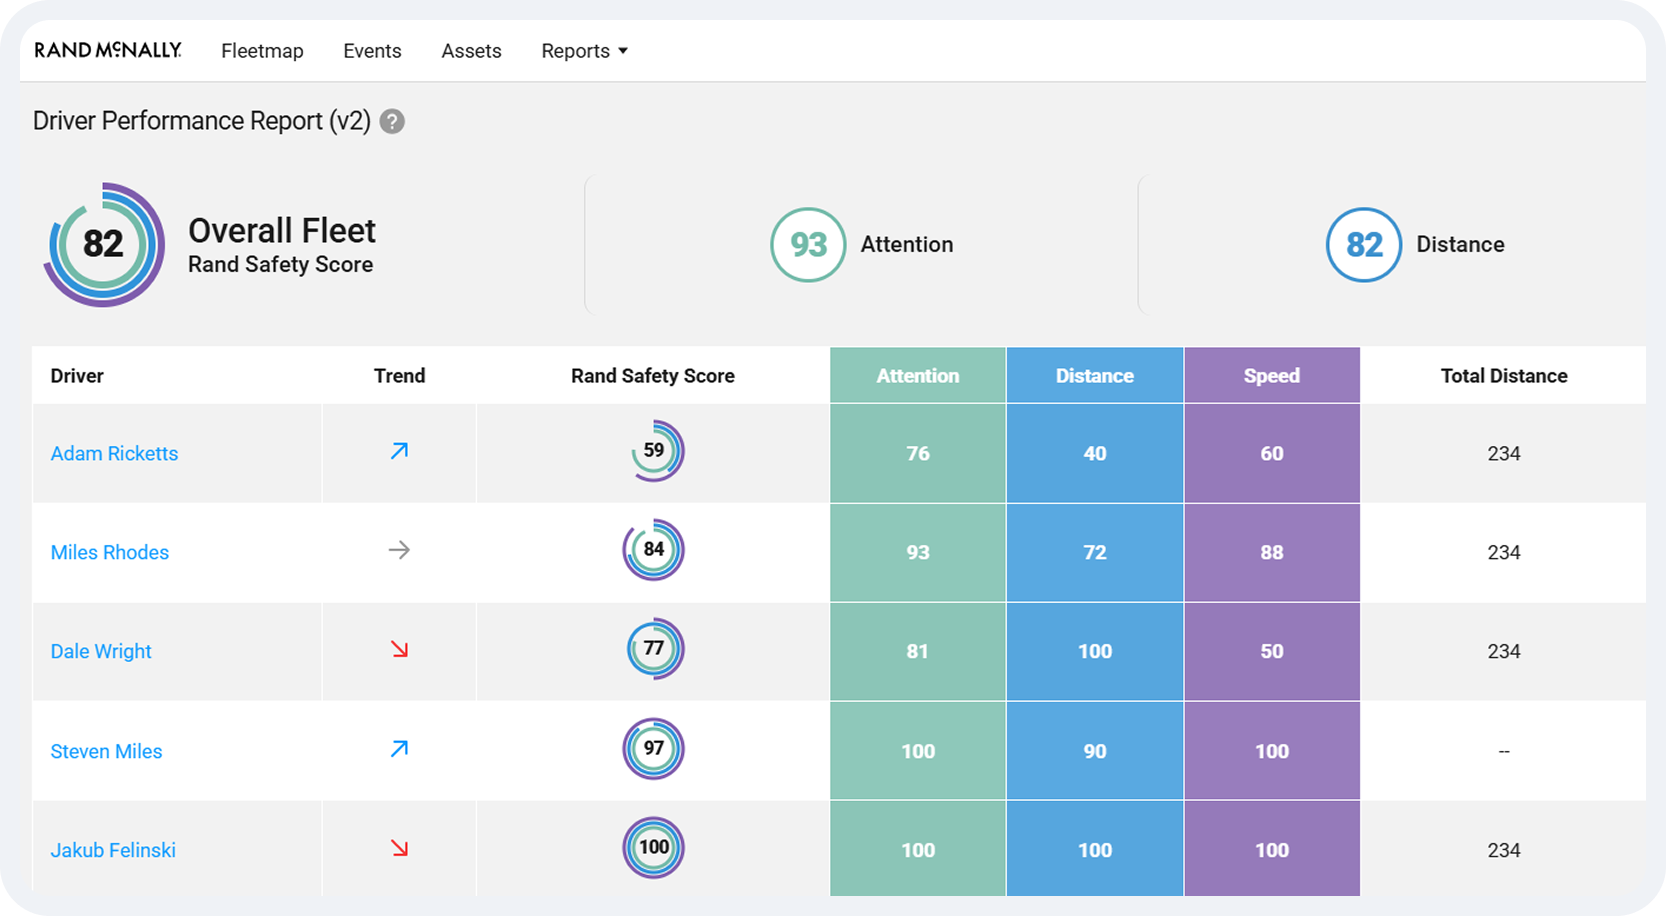Sort by the Trend column header

[x=399, y=376]
